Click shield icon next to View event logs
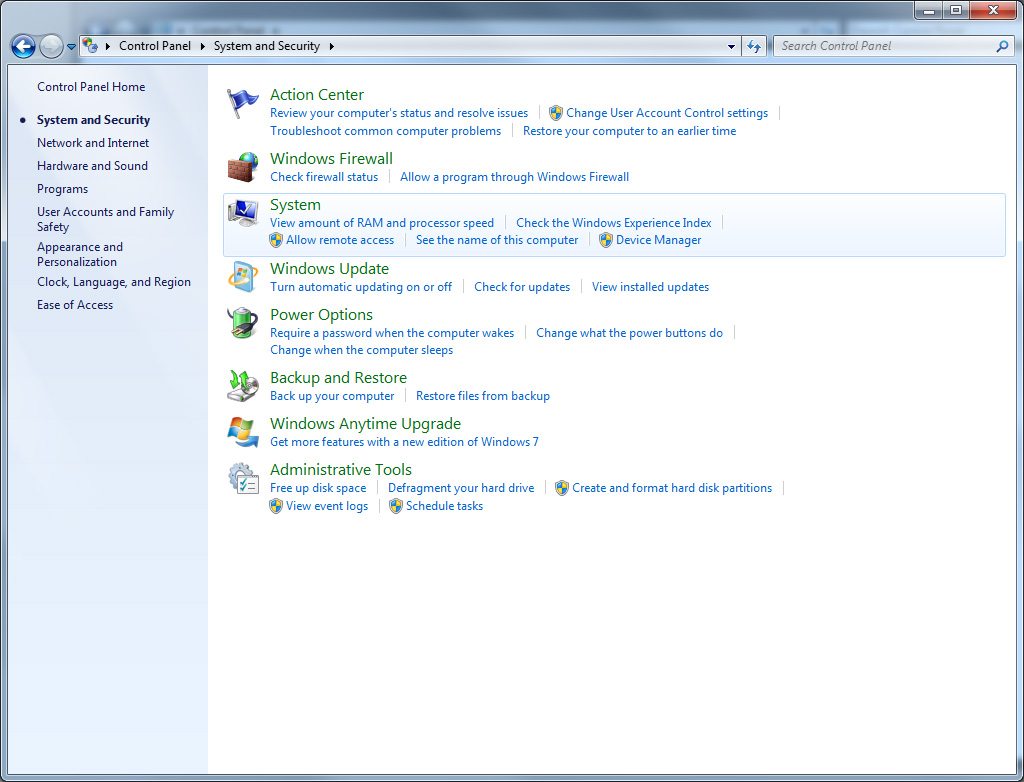 276,506
